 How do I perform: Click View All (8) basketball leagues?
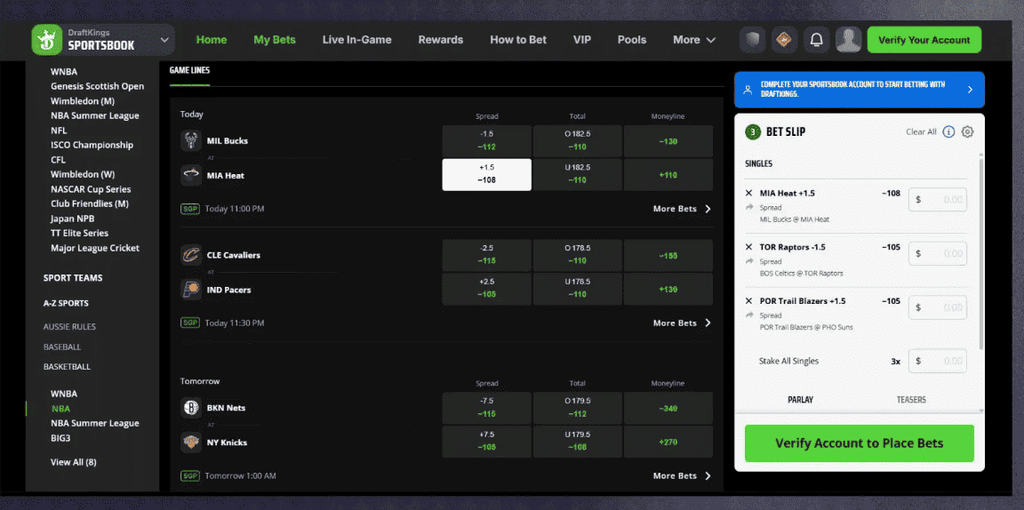pos(73,462)
